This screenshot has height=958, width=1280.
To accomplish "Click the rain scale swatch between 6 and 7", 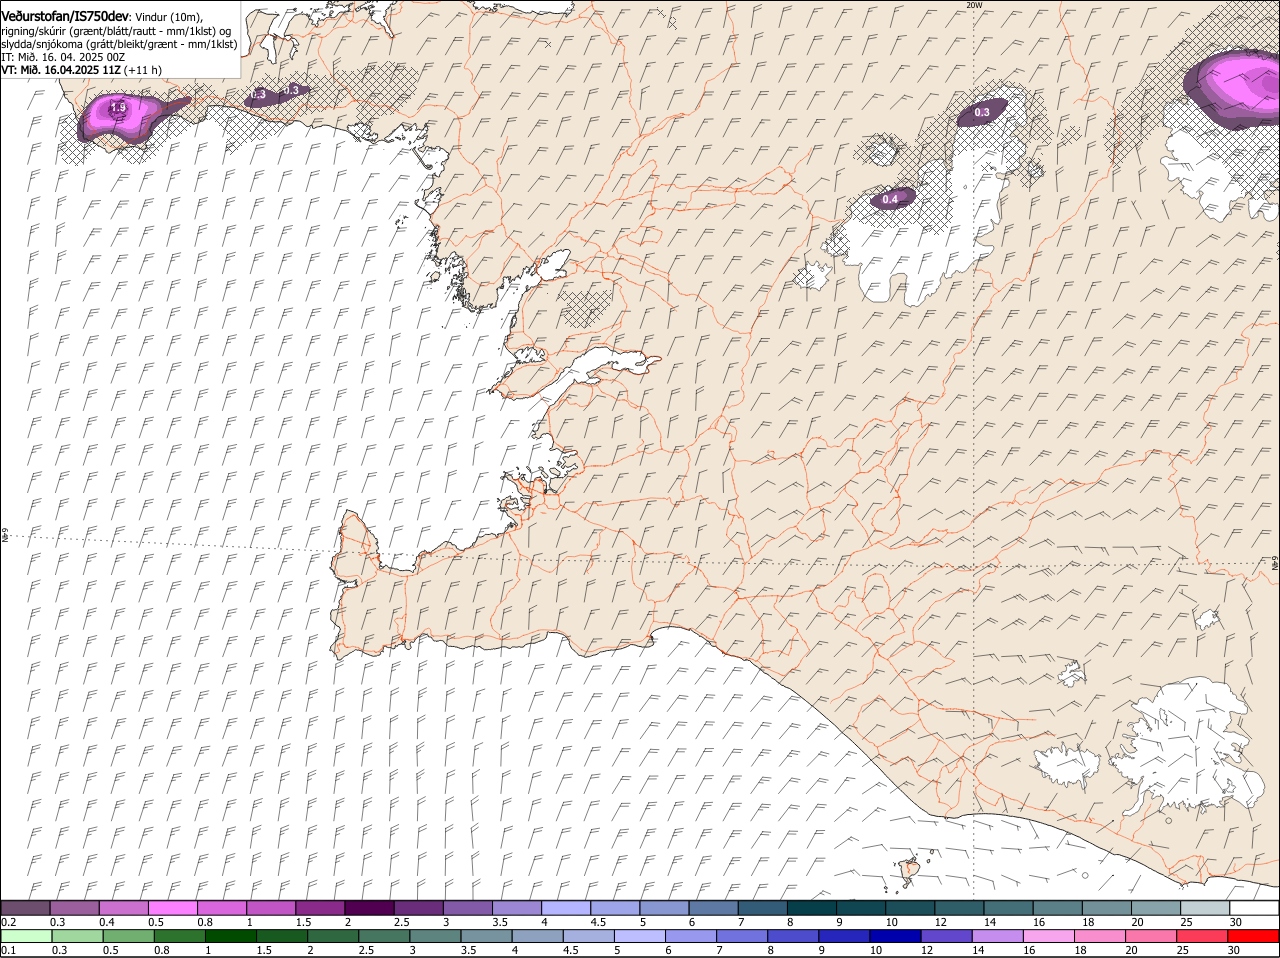I will [689, 936].
